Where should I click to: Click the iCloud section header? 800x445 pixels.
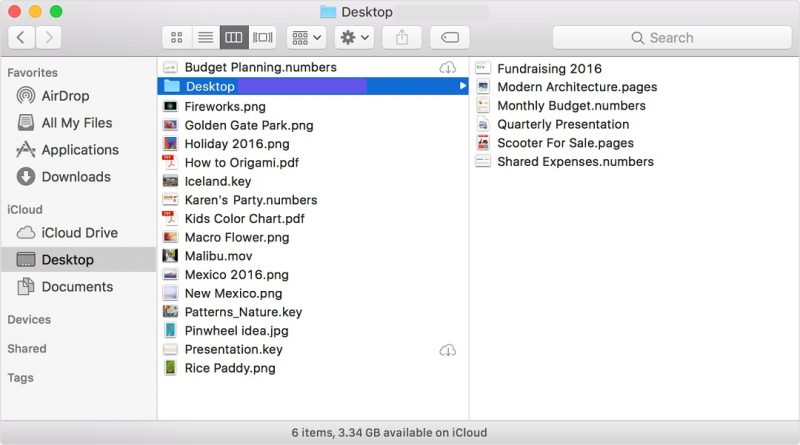click(24, 210)
